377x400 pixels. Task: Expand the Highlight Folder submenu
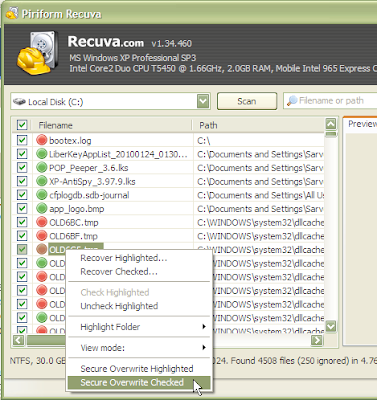tap(139, 327)
